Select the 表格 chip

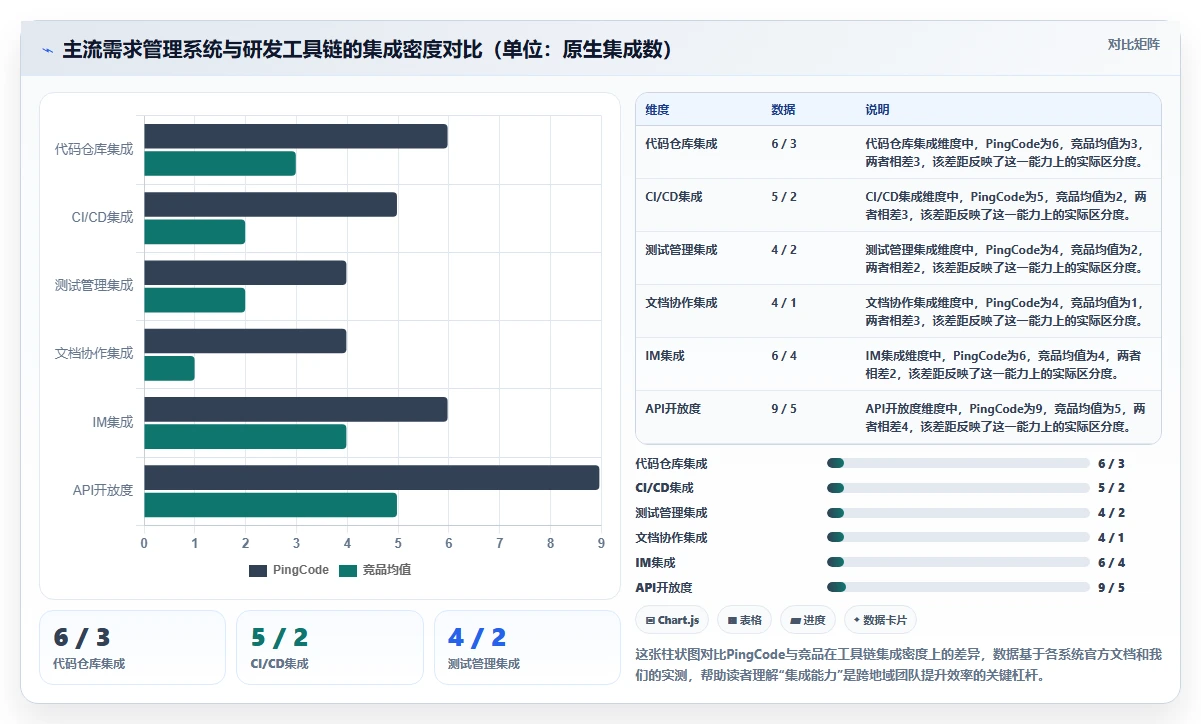pos(745,620)
